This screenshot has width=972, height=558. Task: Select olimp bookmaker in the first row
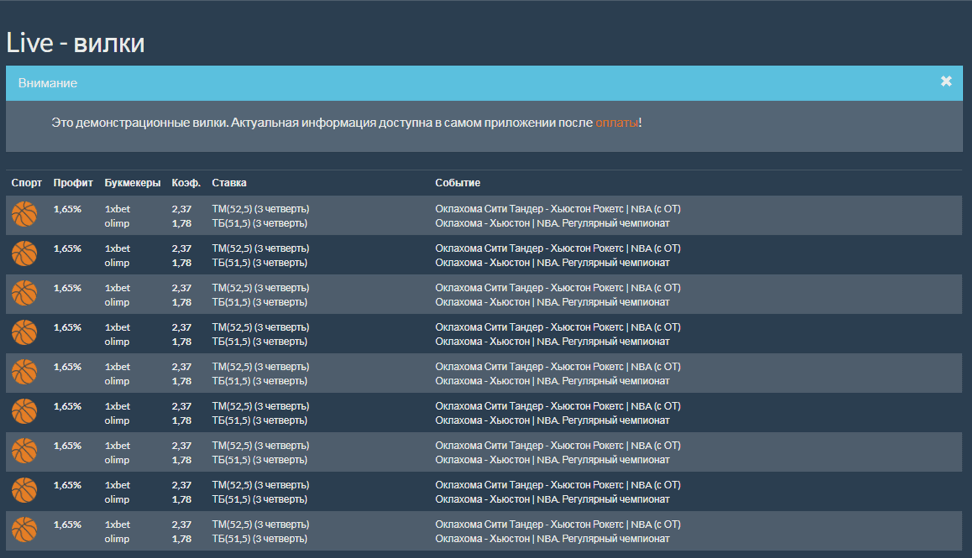click(x=117, y=223)
